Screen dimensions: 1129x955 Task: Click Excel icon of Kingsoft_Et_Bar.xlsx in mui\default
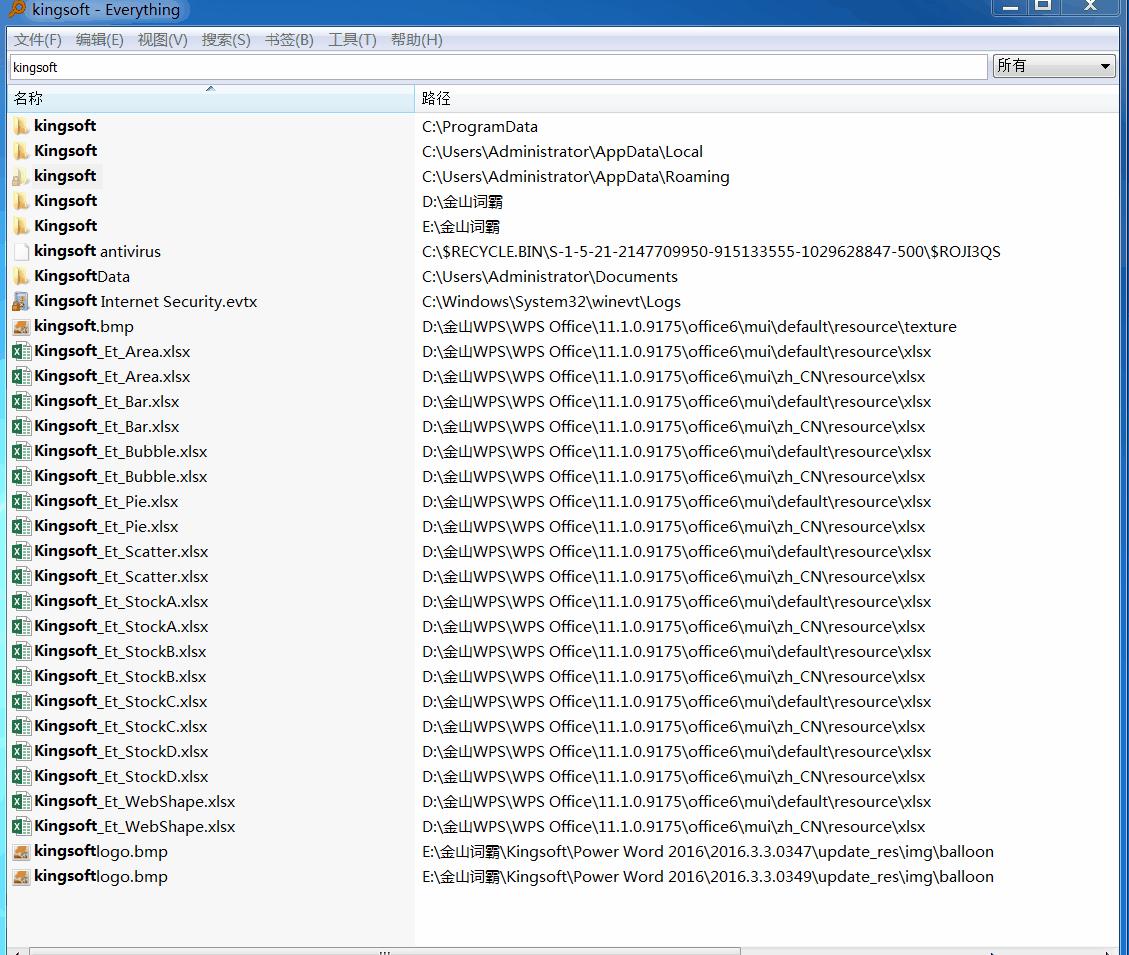[22, 401]
